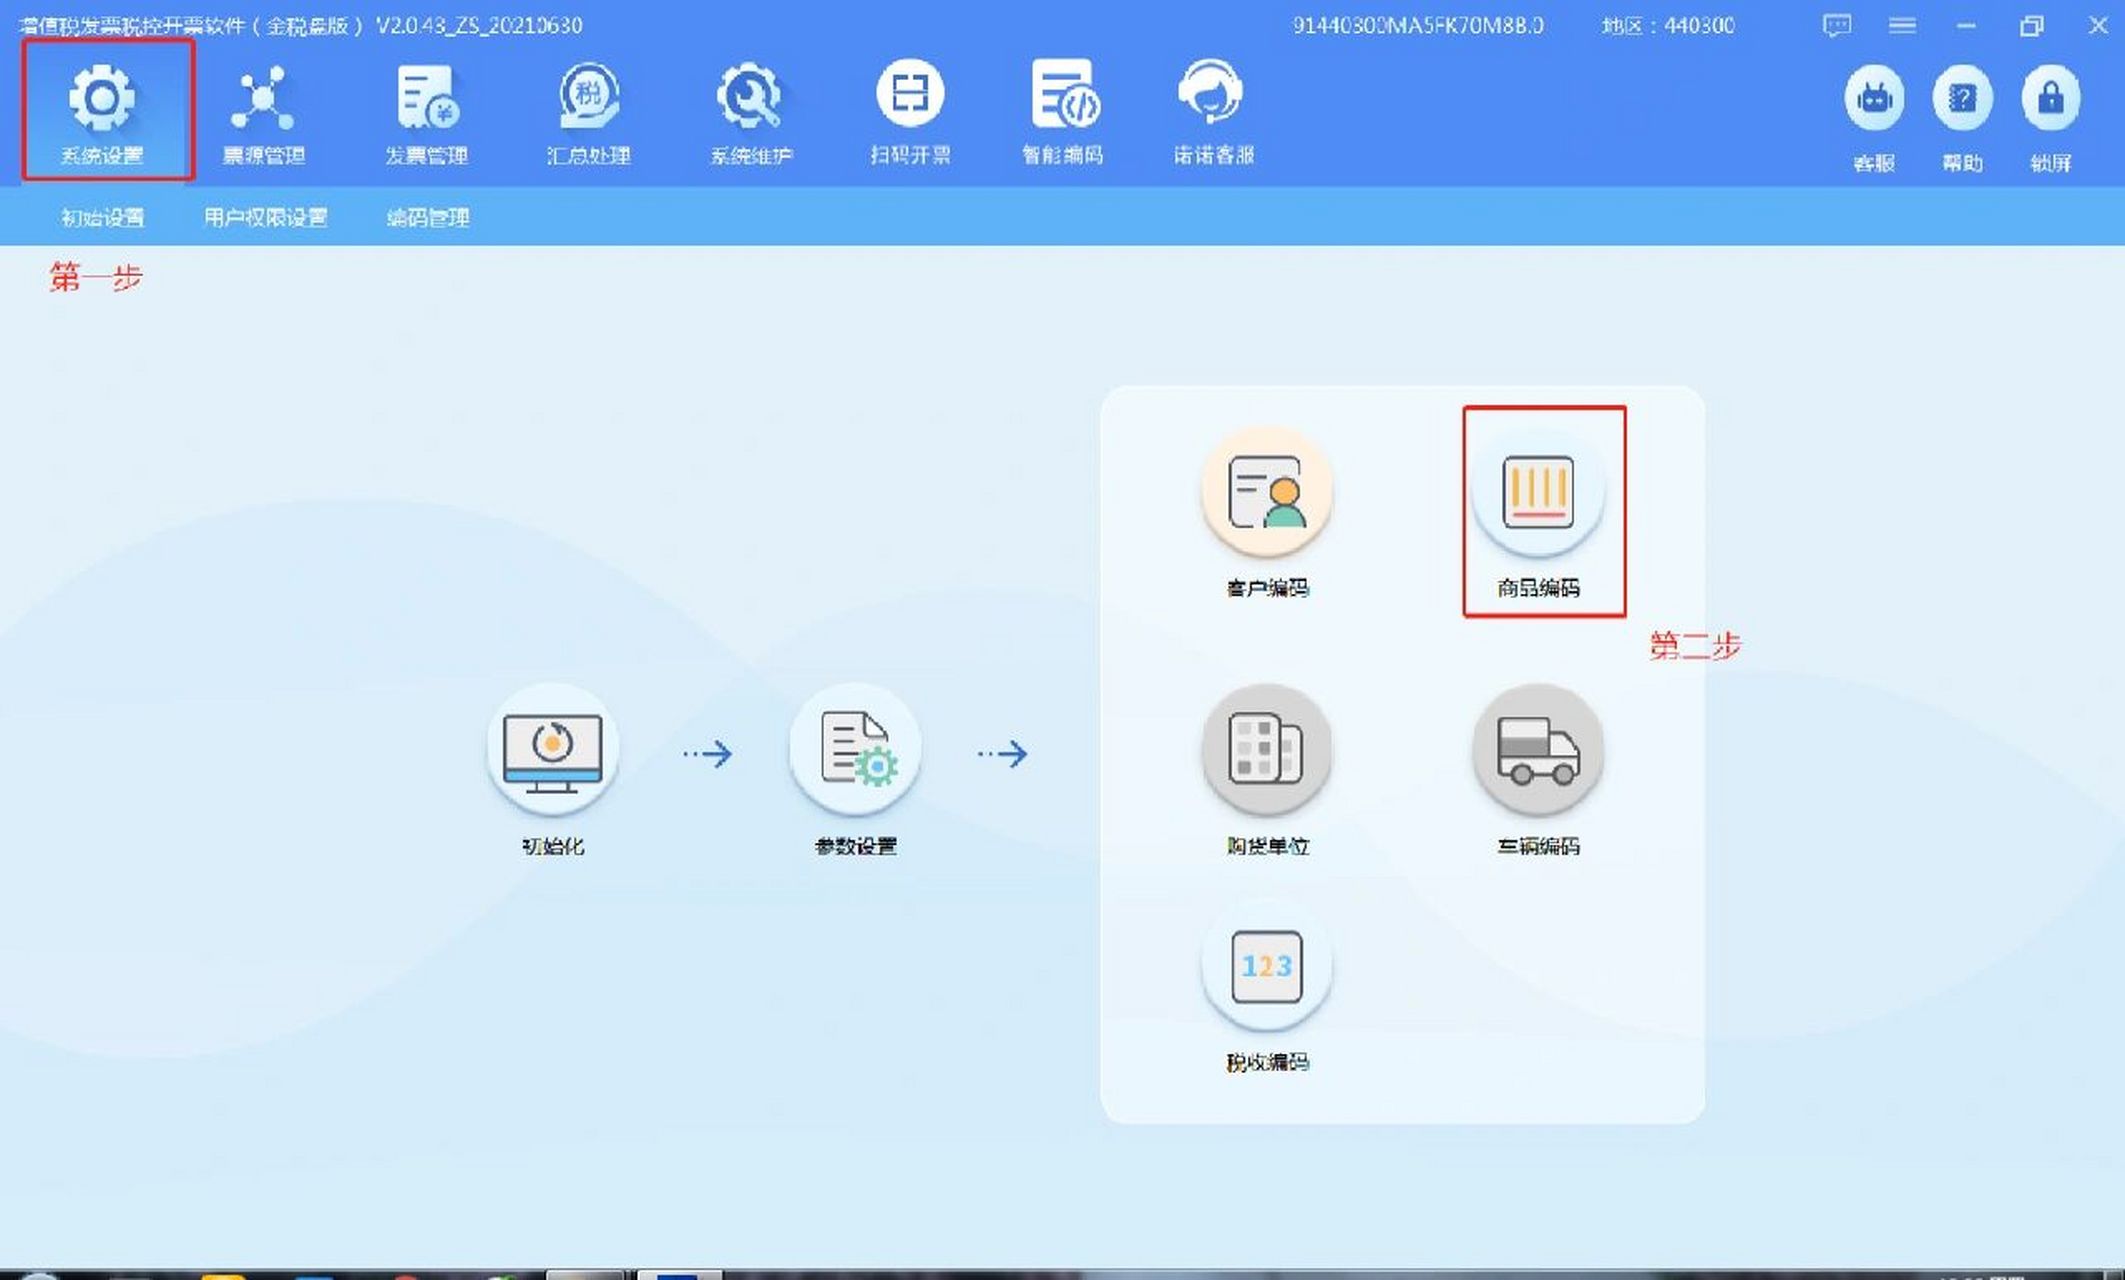Click 锁屏 lock screen button
The height and width of the screenshot is (1280, 2125).
[x=2051, y=98]
